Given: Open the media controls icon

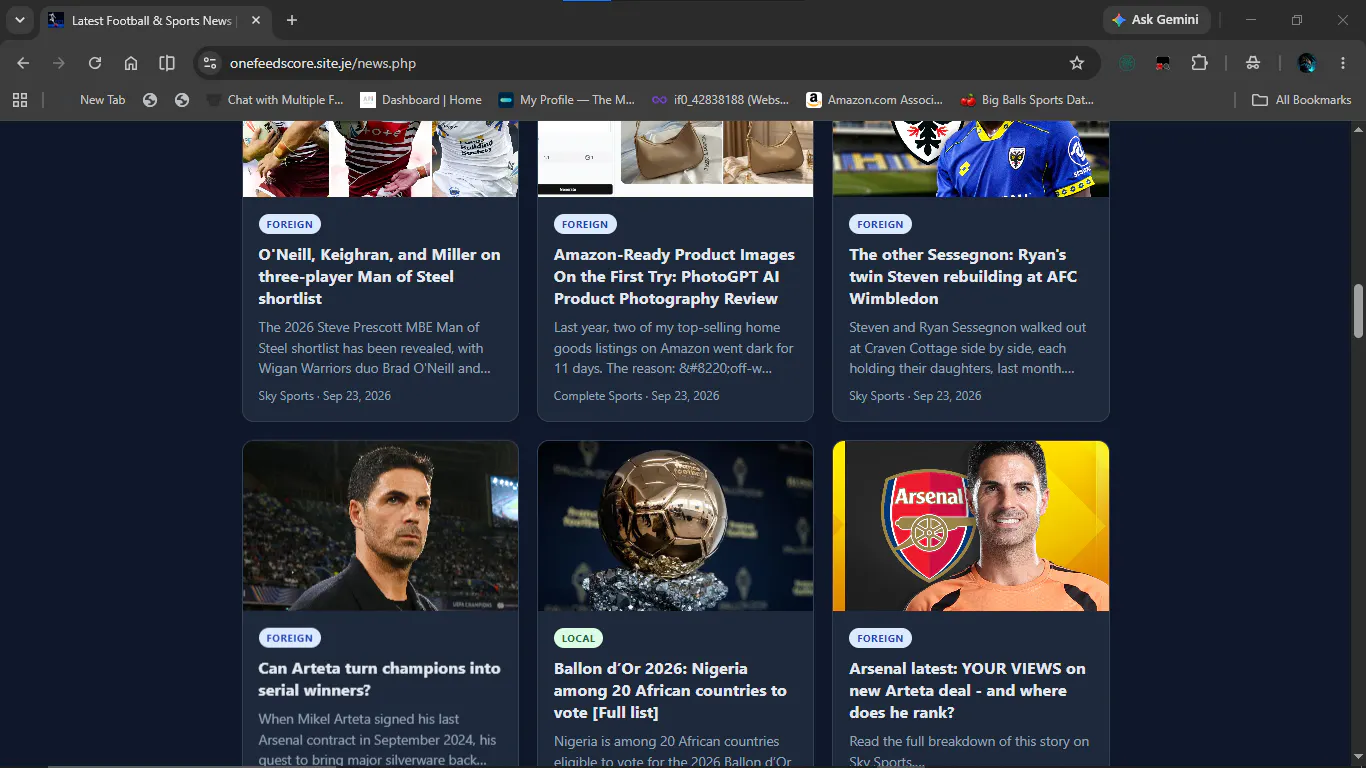Looking at the screenshot, I should [x=1253, y=63].
